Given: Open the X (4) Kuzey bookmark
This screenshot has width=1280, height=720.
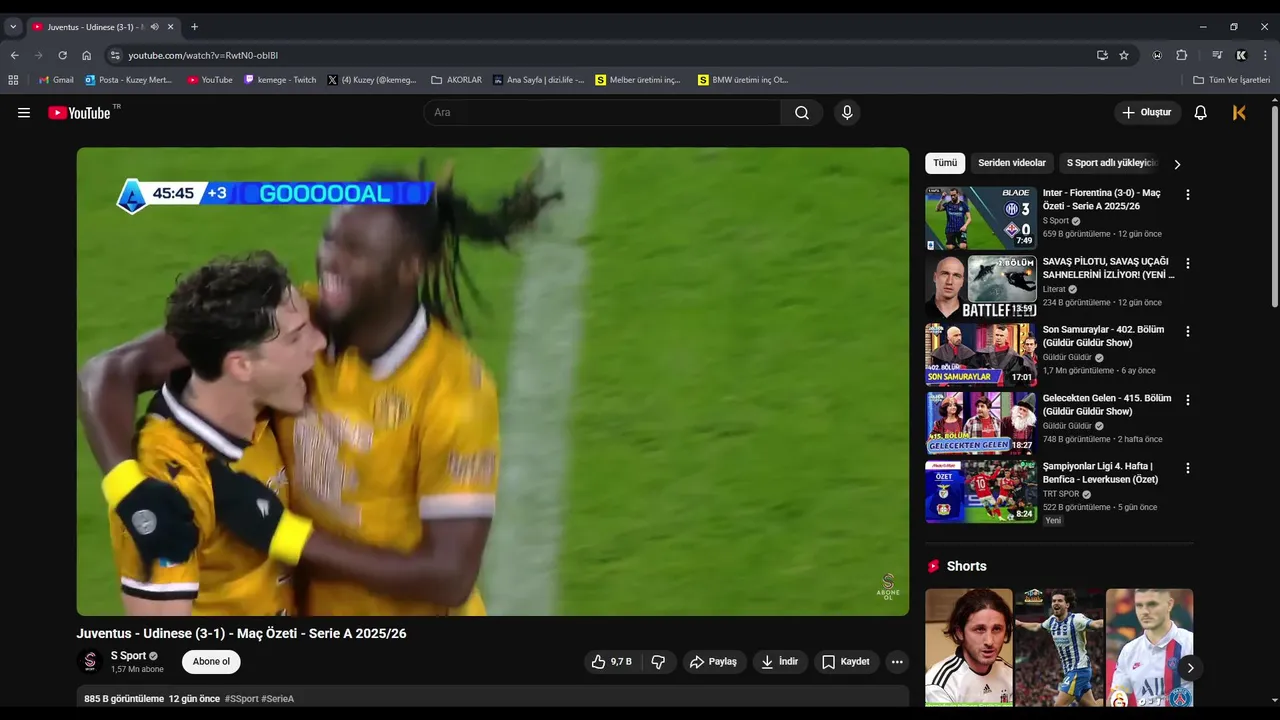Looking at the screenshot, I should click(372, 80).
